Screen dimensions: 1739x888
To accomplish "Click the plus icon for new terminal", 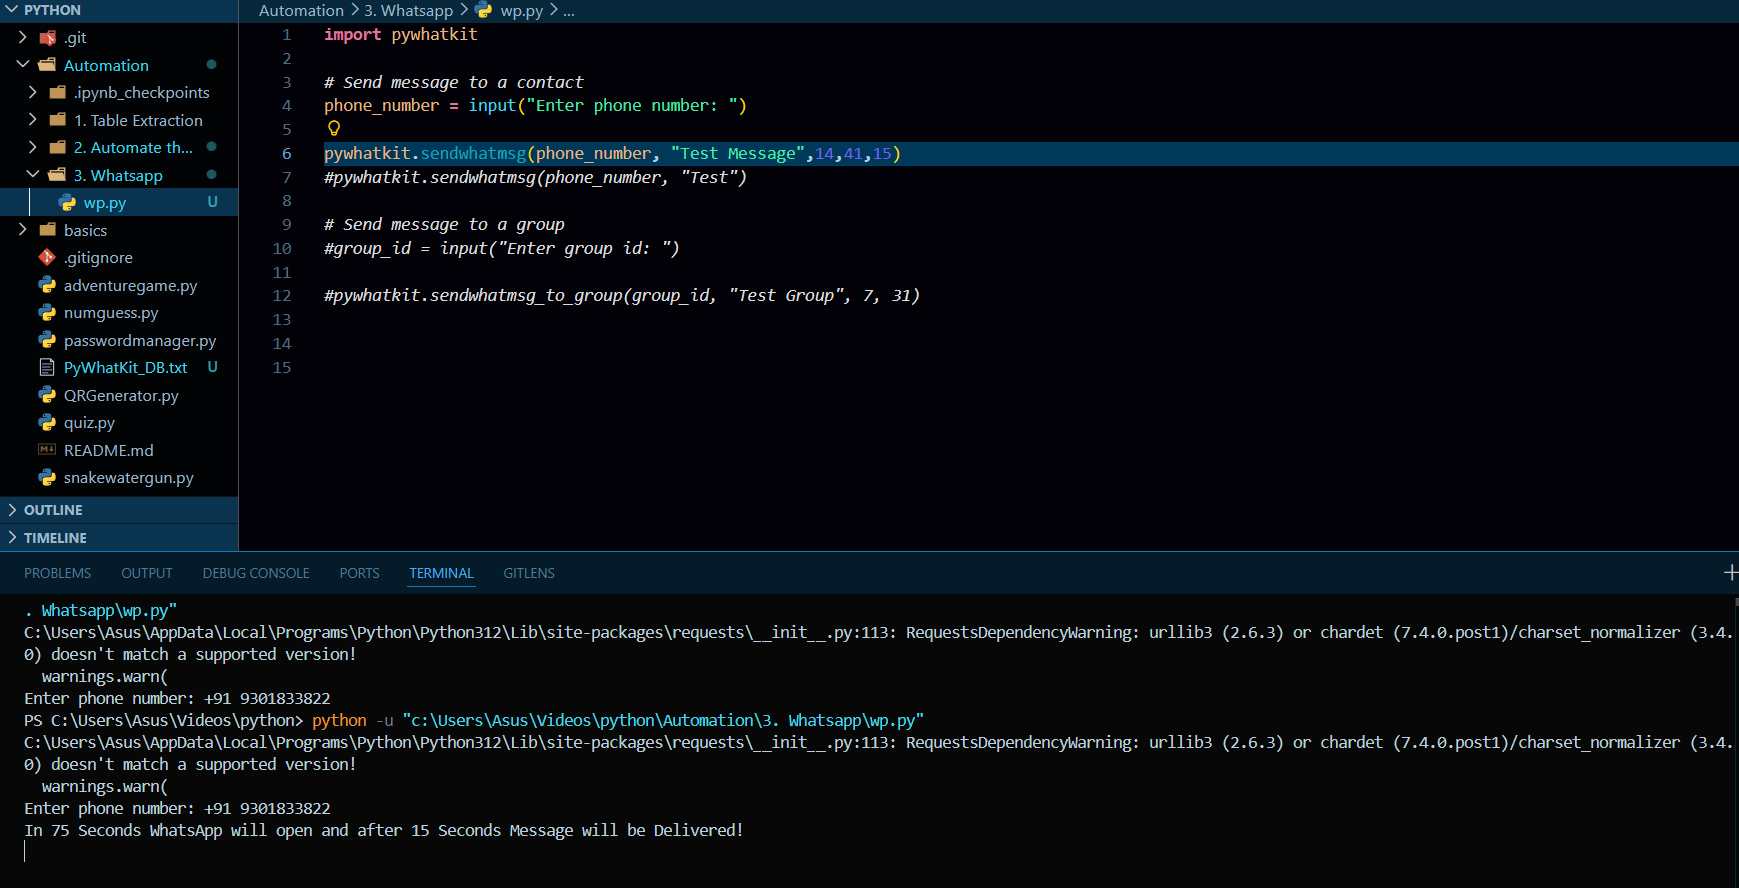I will point(1730,572).
